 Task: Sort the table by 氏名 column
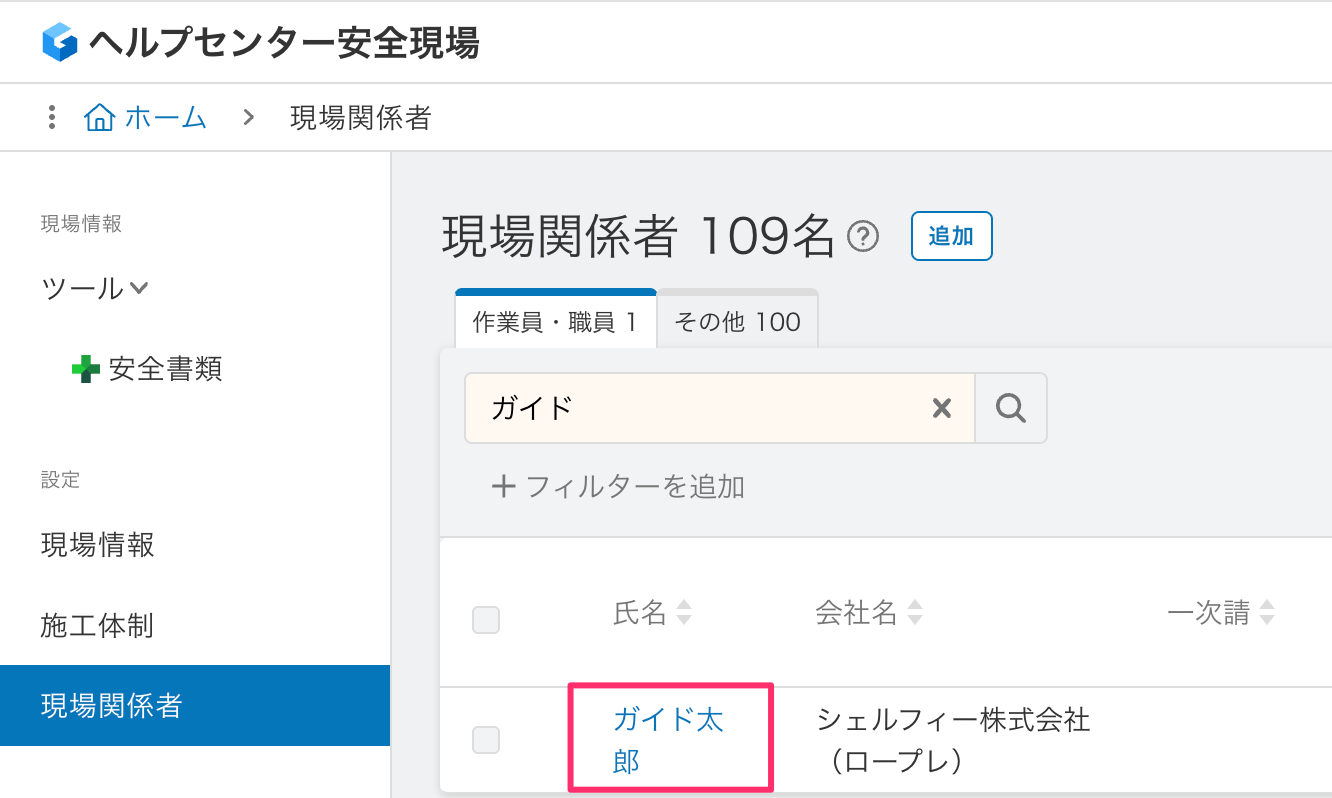[685, 613]
